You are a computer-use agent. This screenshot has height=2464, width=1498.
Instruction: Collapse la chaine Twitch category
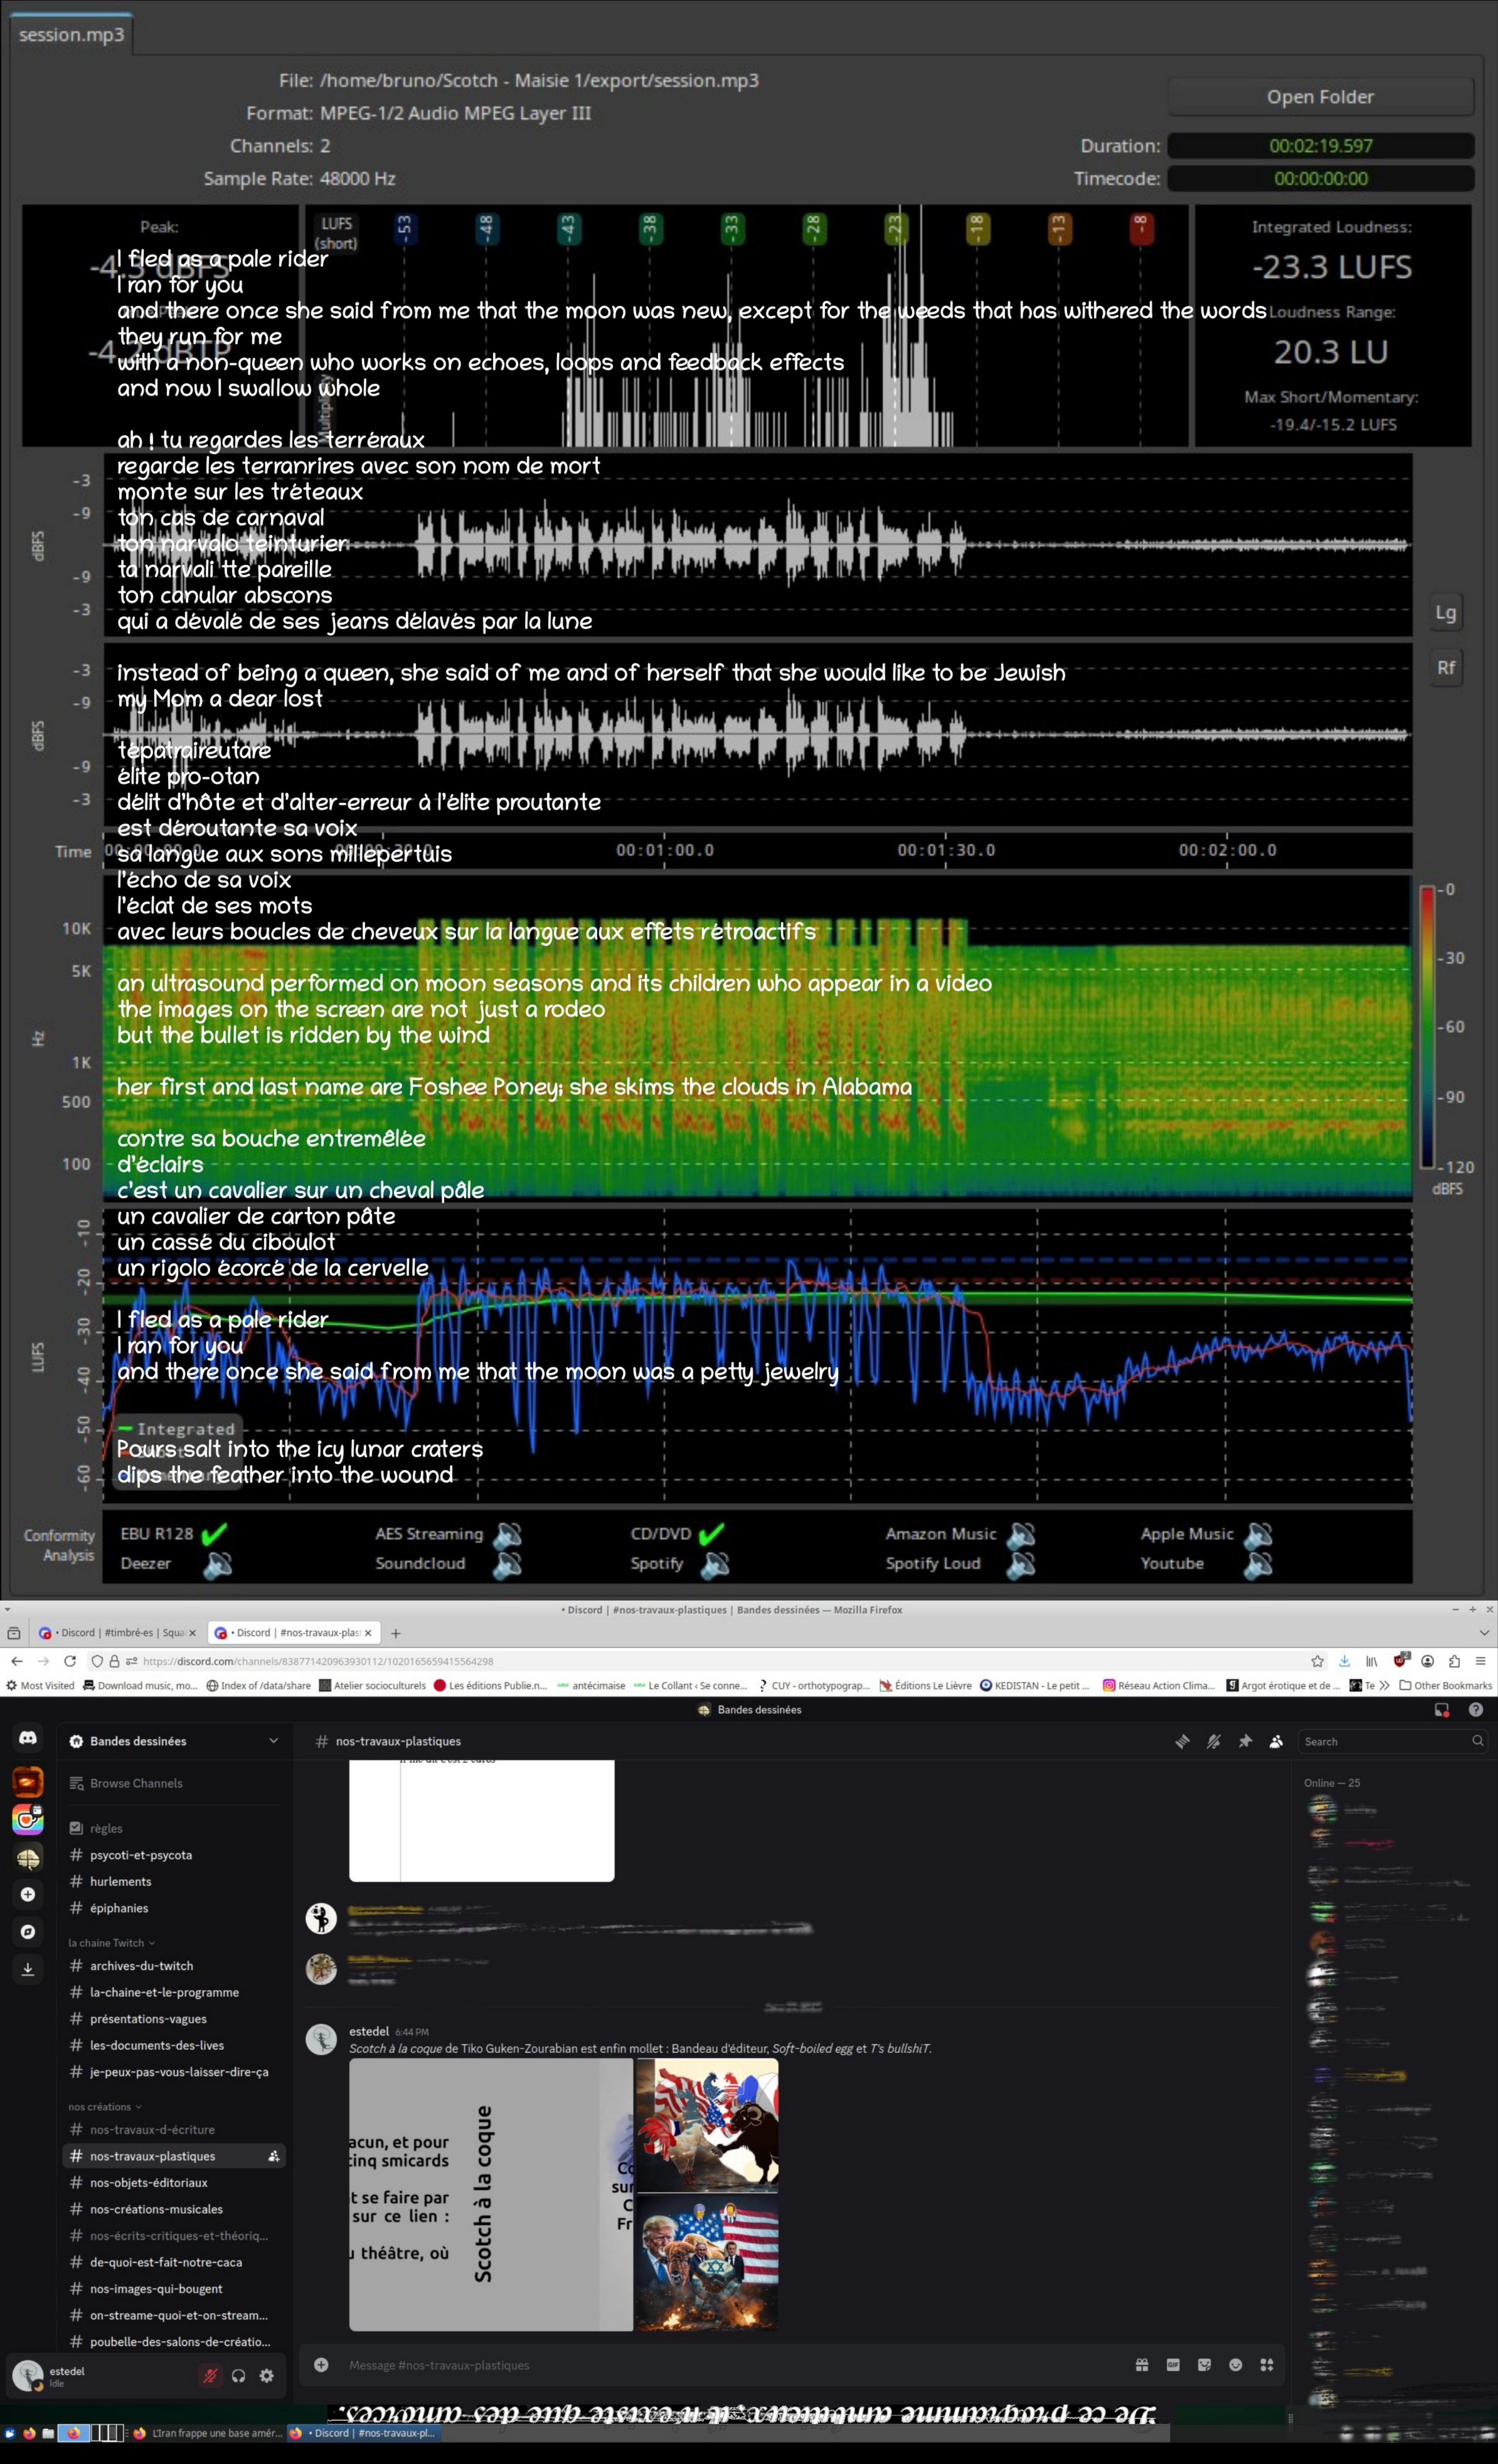(x=111, y=1943)
